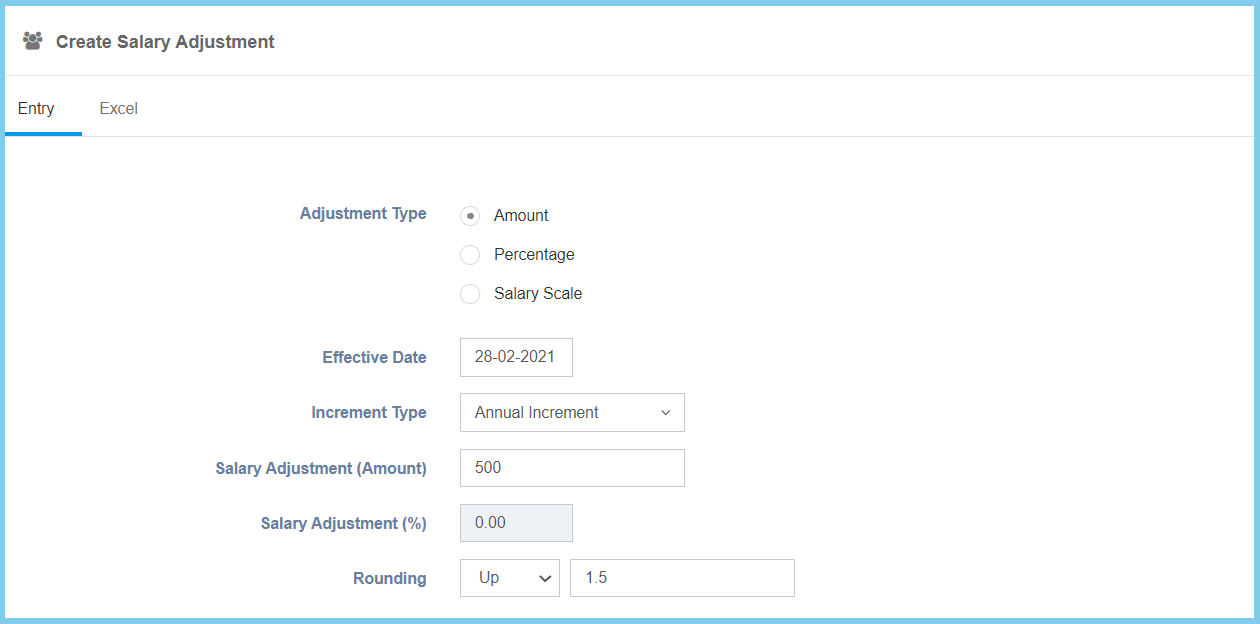Click the Salary Adjustment (%) field showing 0.00

point(516,523)
